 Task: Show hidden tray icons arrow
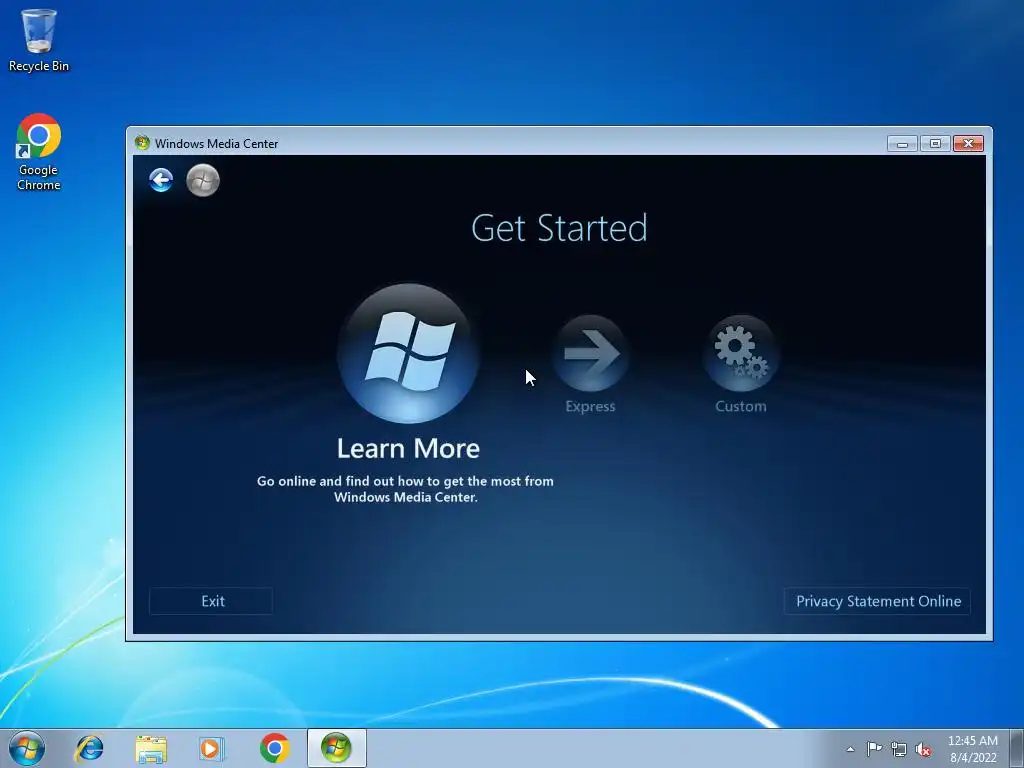tap(850, 749)
